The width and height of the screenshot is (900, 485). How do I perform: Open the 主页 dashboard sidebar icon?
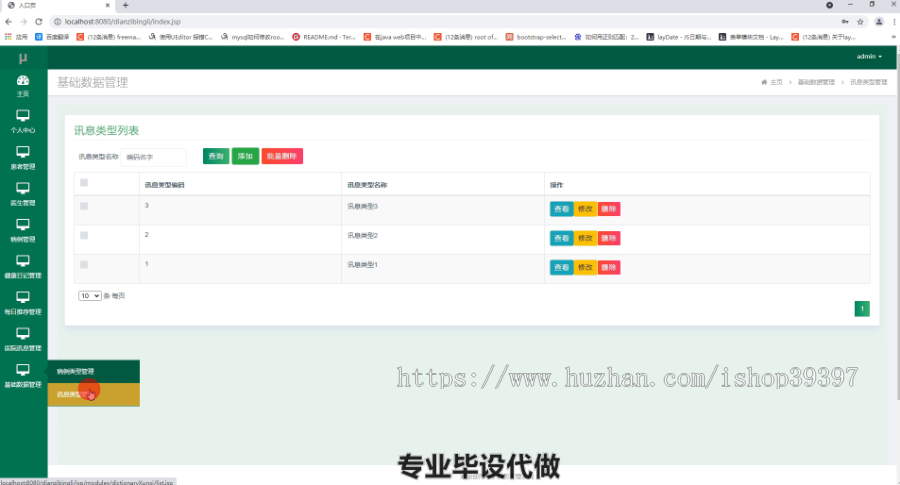coord(23,86)
